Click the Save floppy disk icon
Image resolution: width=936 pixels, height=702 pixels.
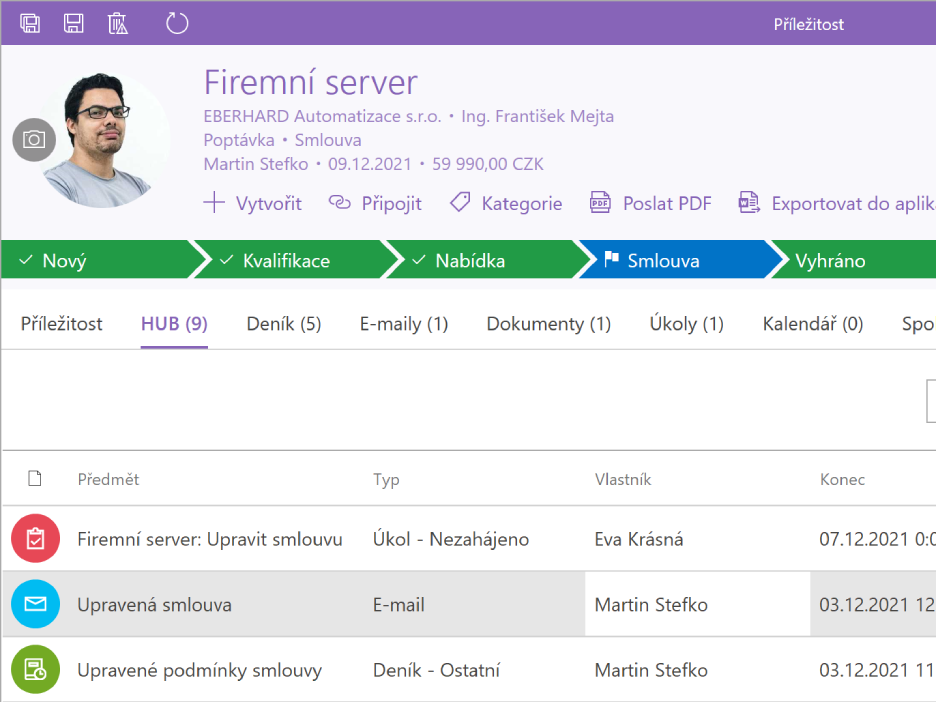click(x=73, y=24)
